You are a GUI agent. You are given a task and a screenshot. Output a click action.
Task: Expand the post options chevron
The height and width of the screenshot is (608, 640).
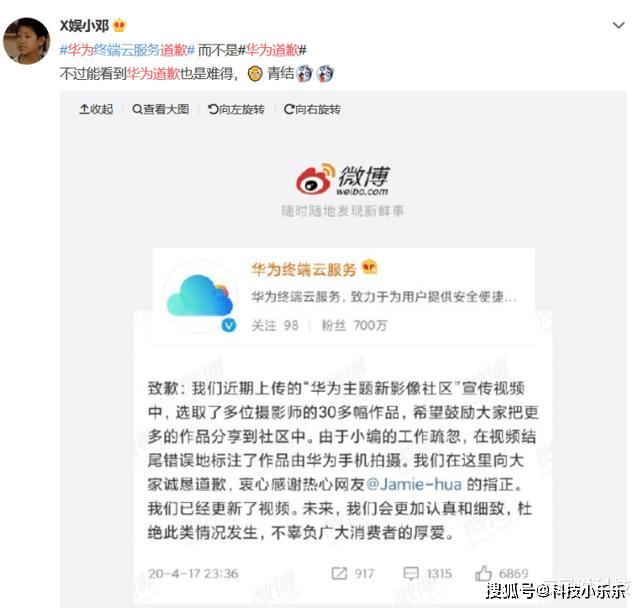click(x=619, y=25)
